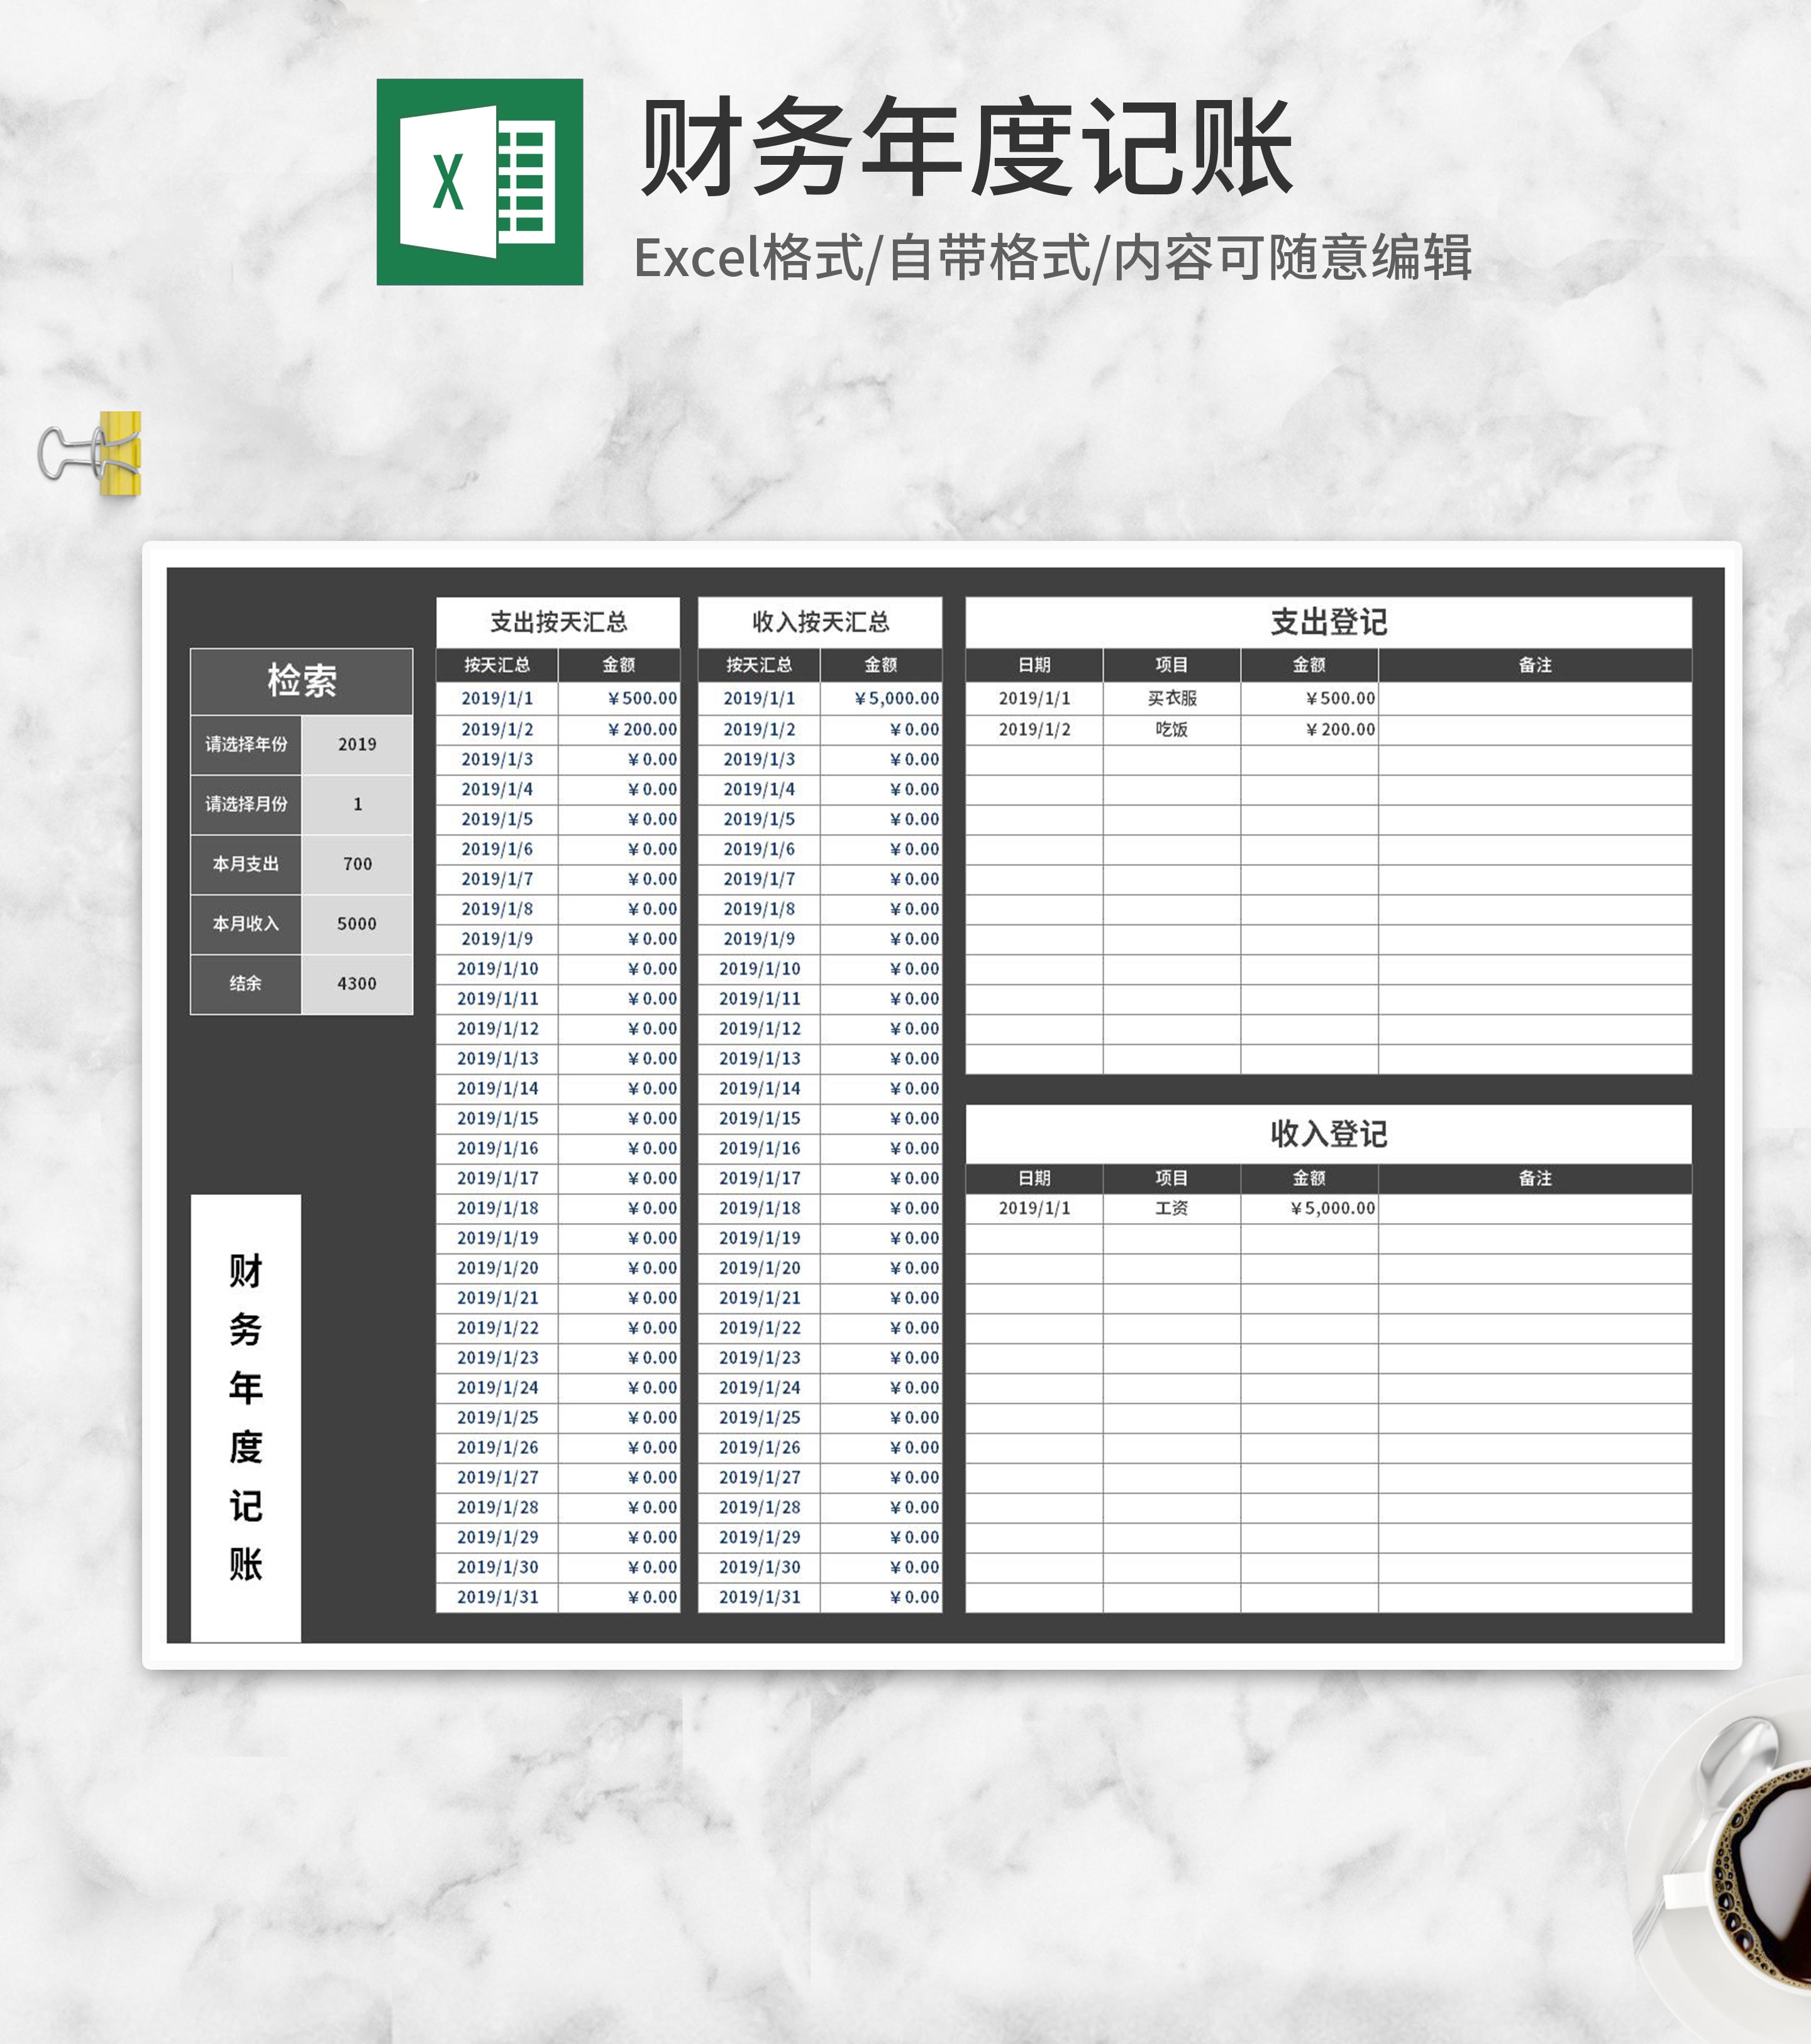This screenshot has width=1811, height=2044.
Task: Select the month value 1 cell
Action: click(357, 804)
